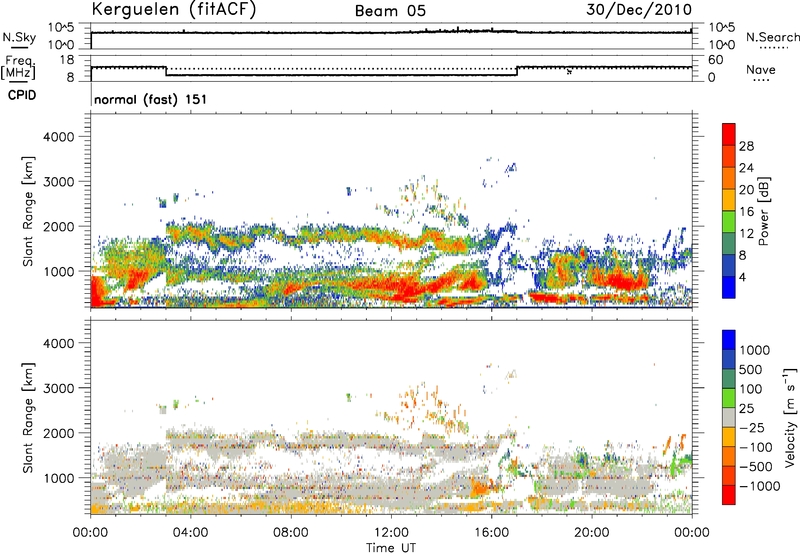Click the '1000' tick on the velocity panel axis
800x554 pixels.
[x=58, y=478]
